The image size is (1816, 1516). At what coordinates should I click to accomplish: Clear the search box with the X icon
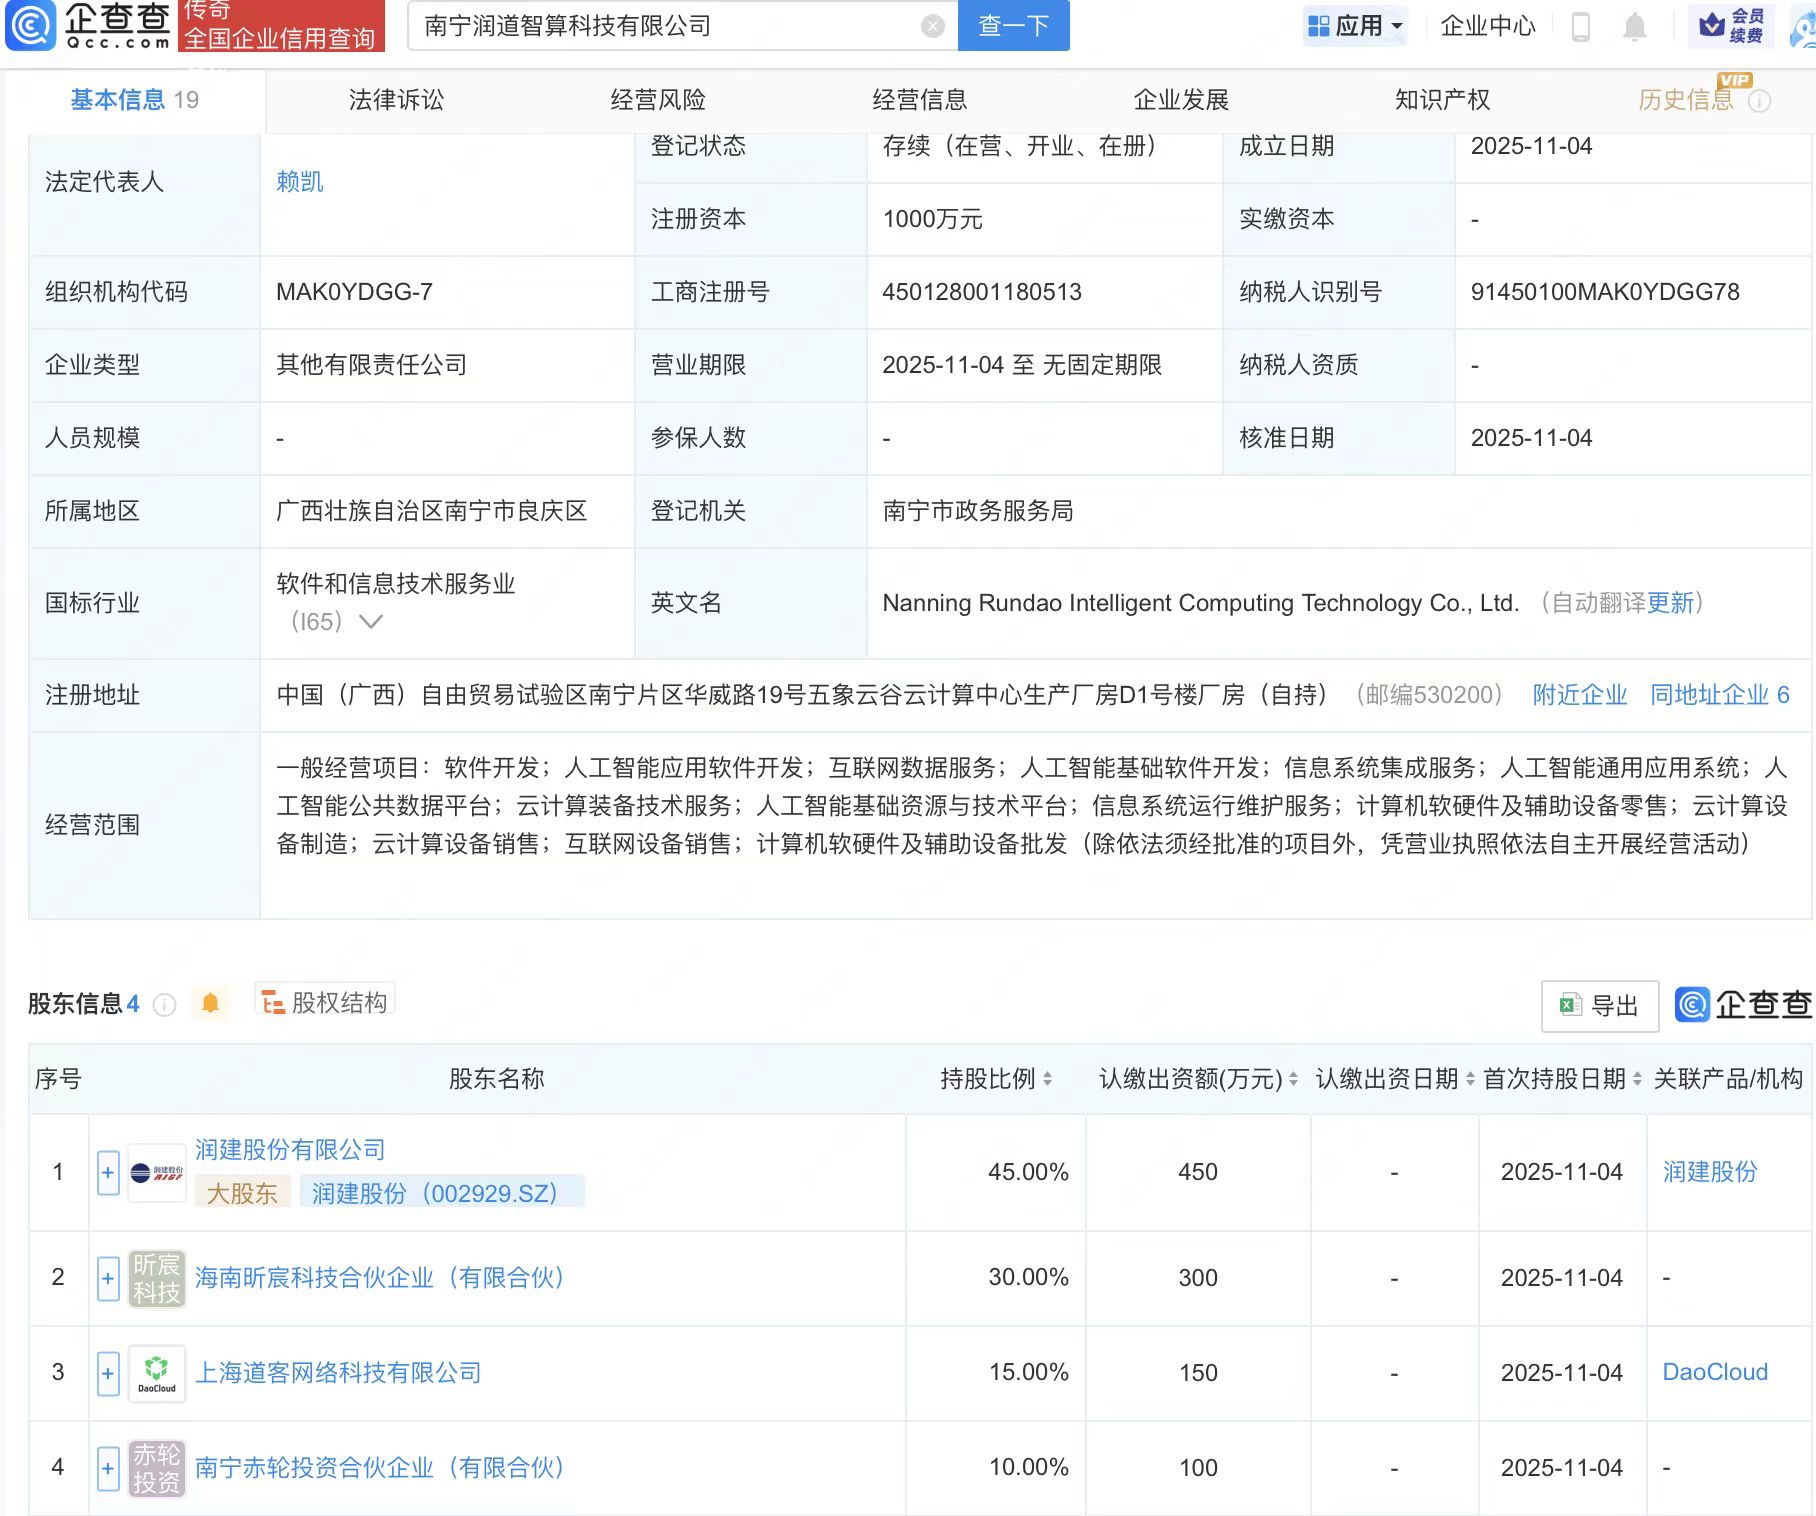point(931,26)
